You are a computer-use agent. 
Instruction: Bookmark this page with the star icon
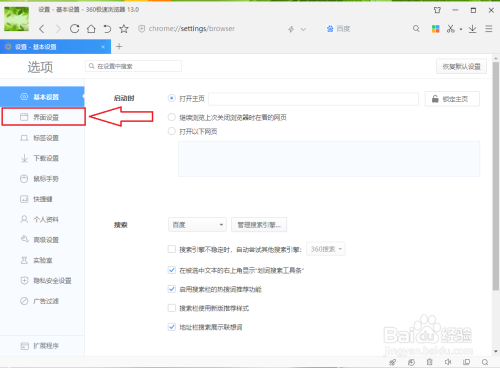tap(124, 29)
